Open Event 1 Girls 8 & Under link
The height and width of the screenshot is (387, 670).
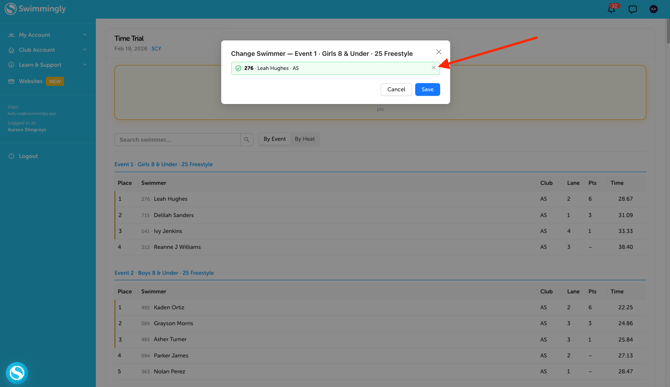point(164,164)
